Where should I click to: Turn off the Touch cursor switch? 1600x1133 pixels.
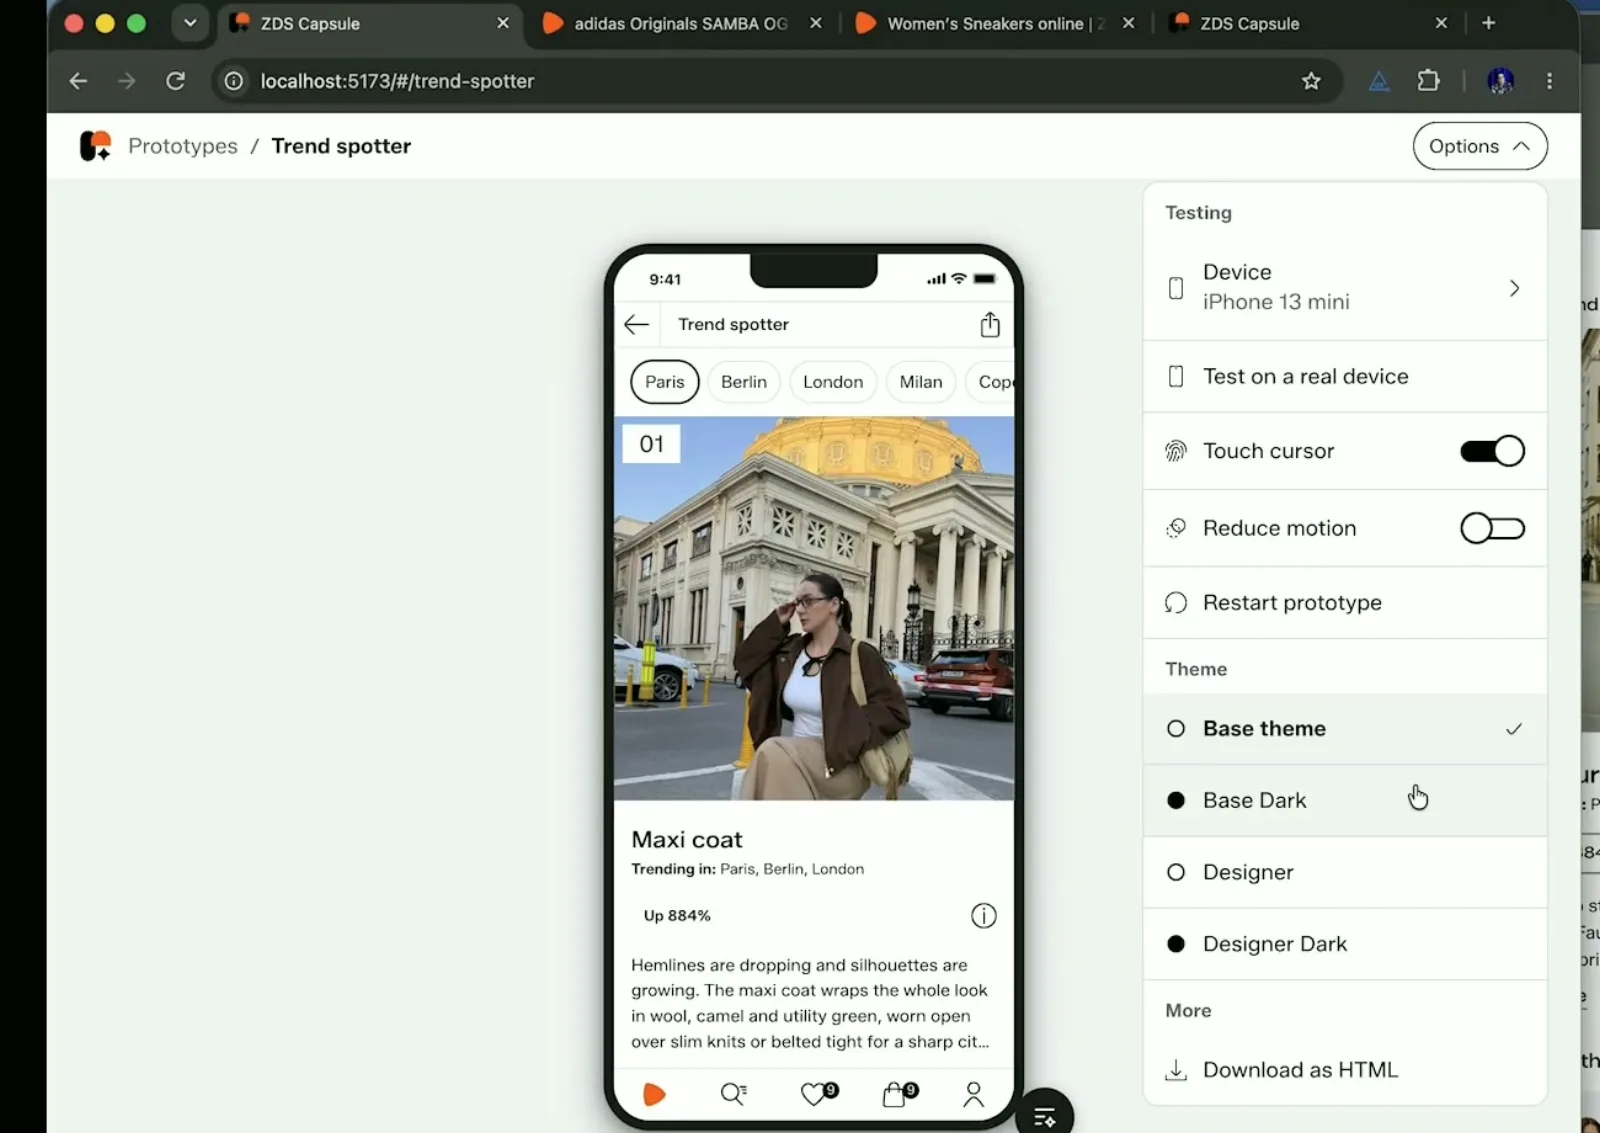pyautogui.click(x=1492, y=451)
